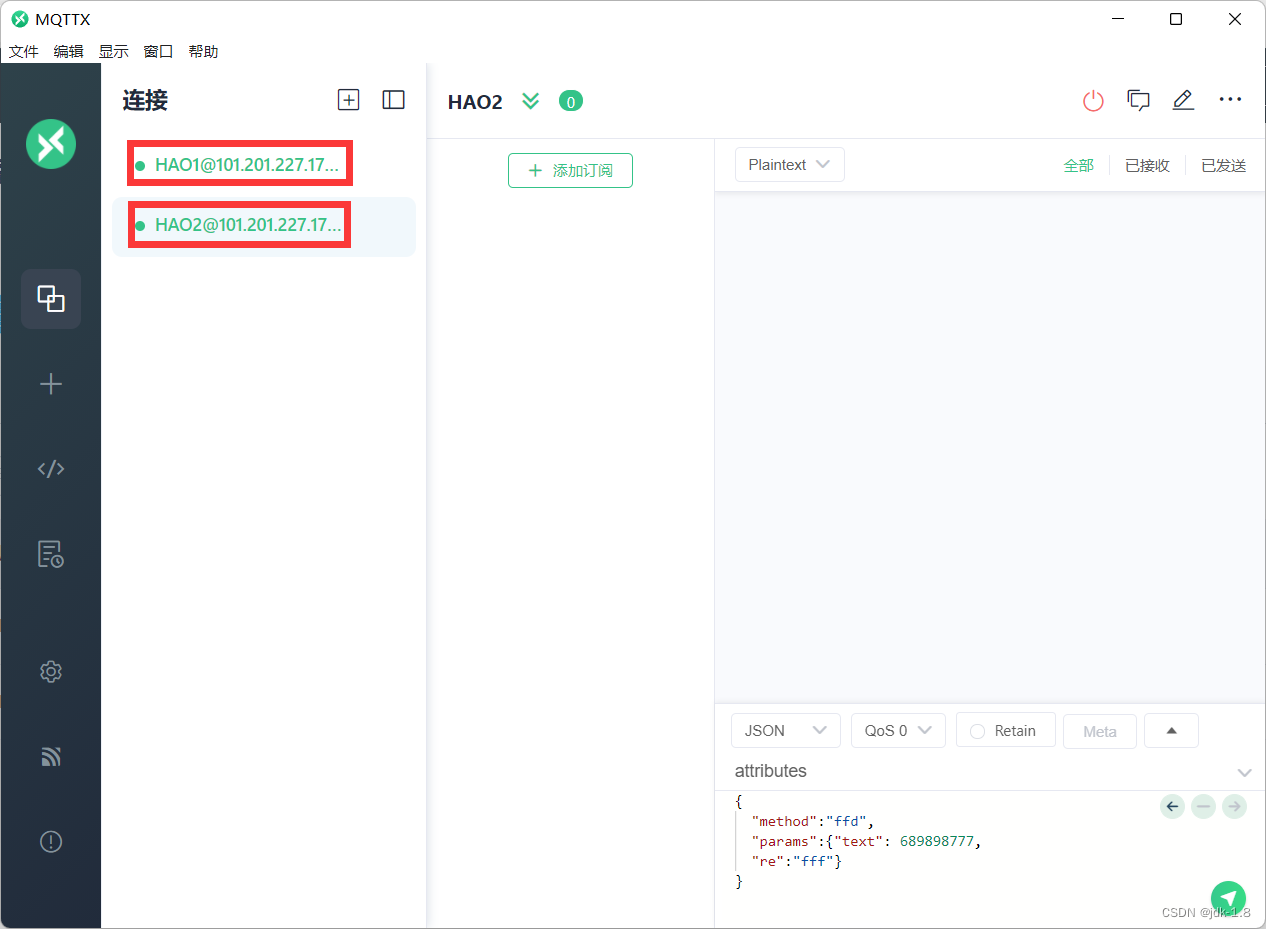Open the JSON payload type dropdown

click(786, 731)
